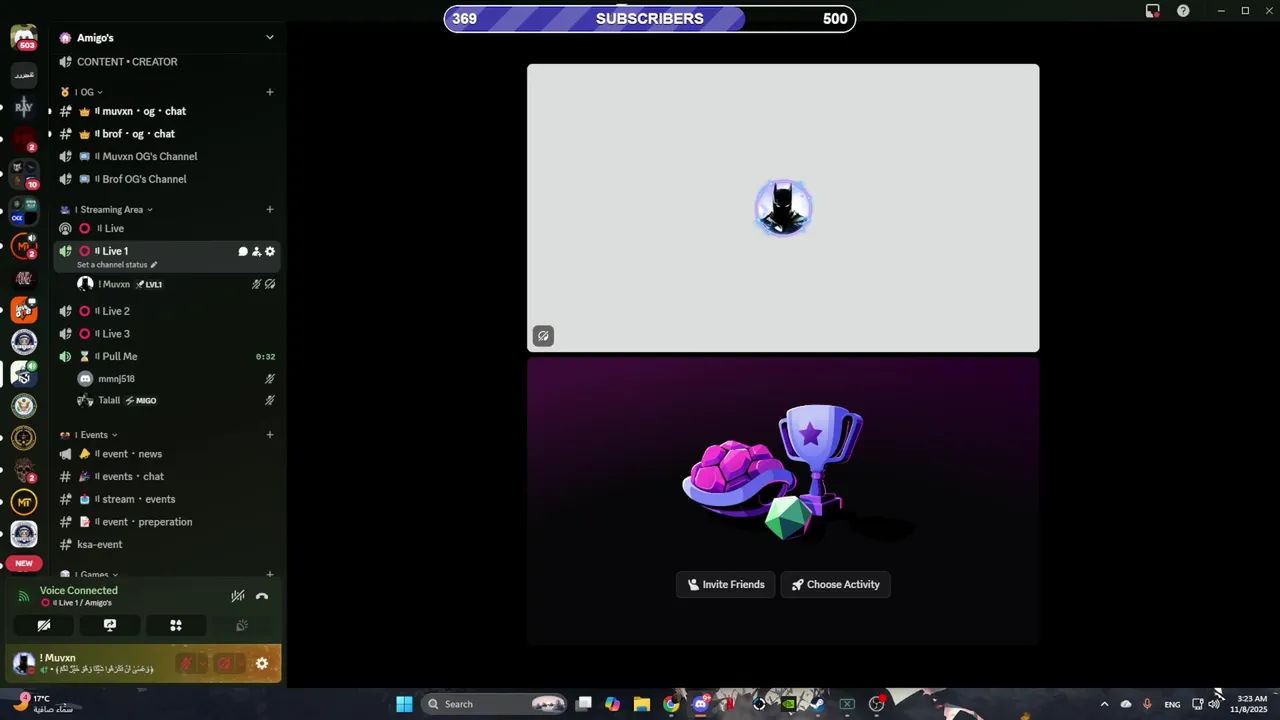This screenshot has height=720, width=1280.
Task: Click the NEW unread indicator pill
Action: tap(24, 563)
